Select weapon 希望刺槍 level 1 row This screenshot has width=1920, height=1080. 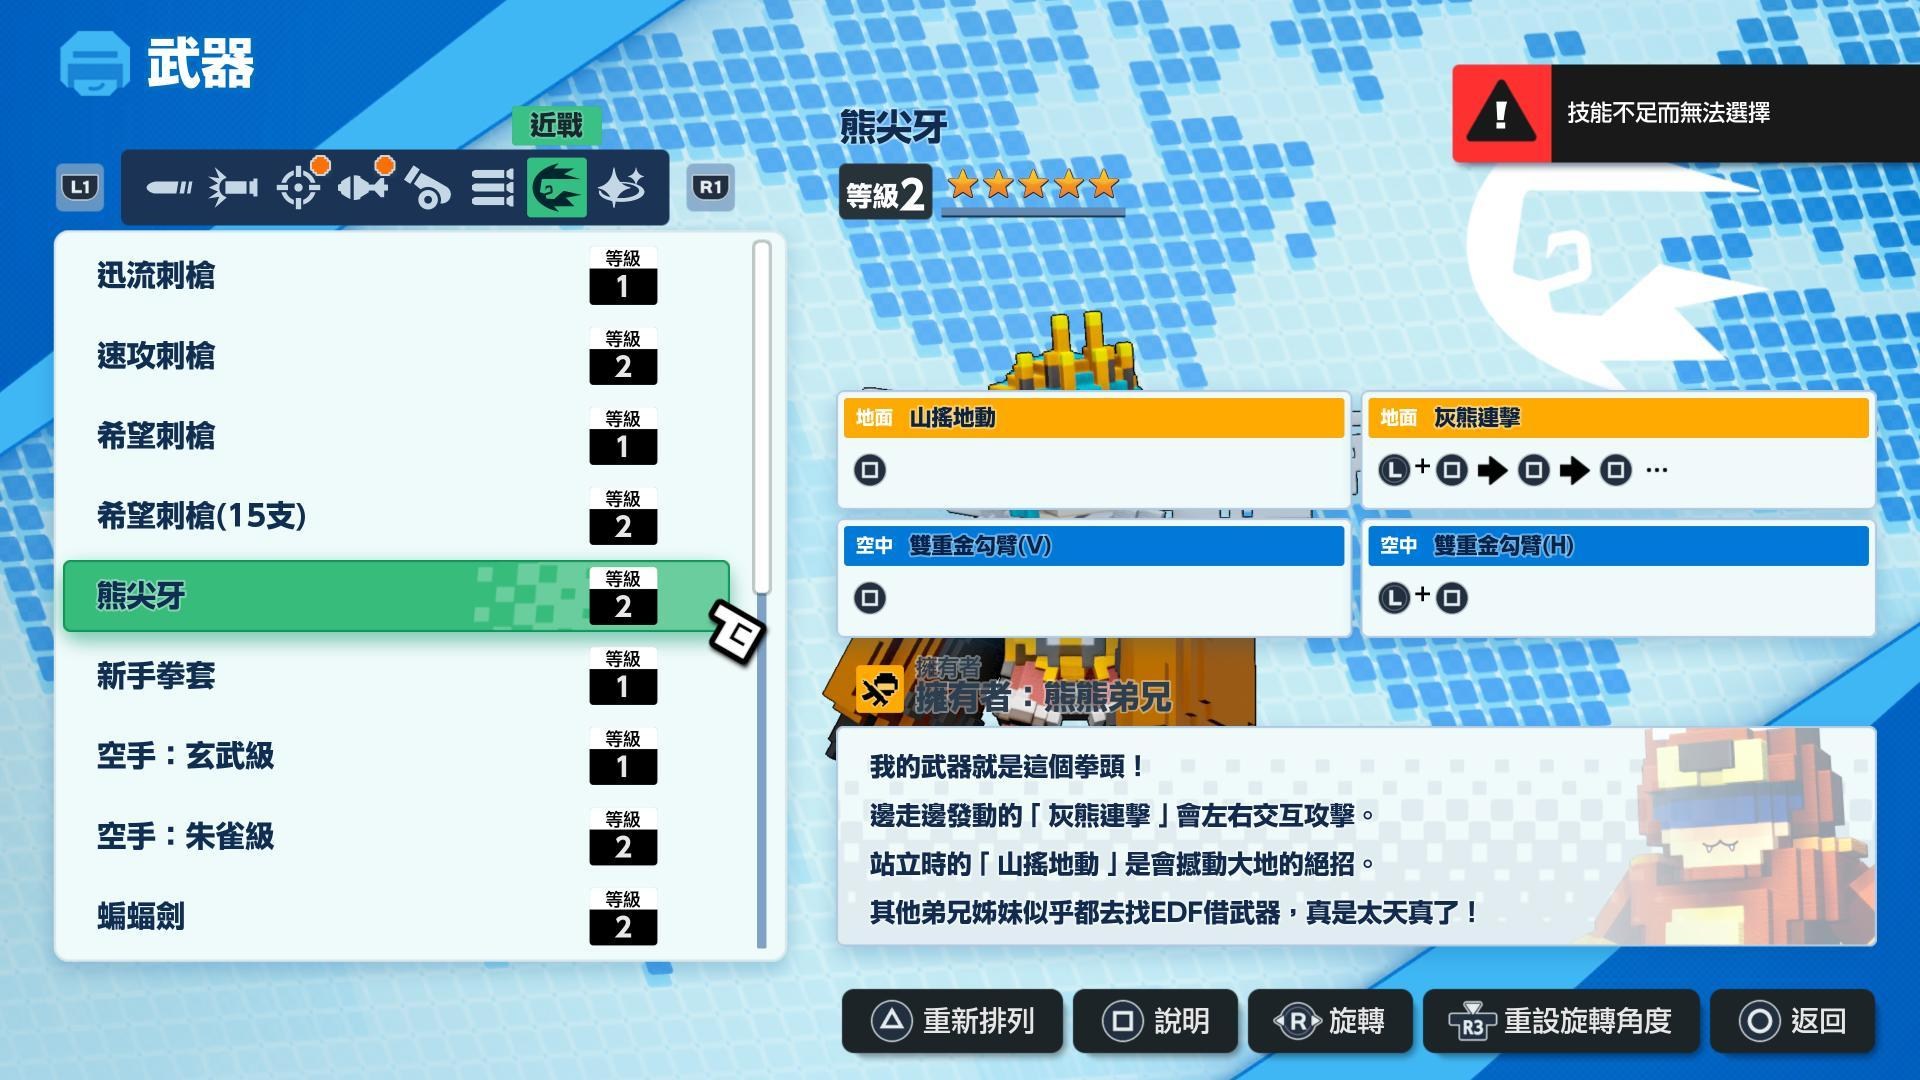[396, 436]
